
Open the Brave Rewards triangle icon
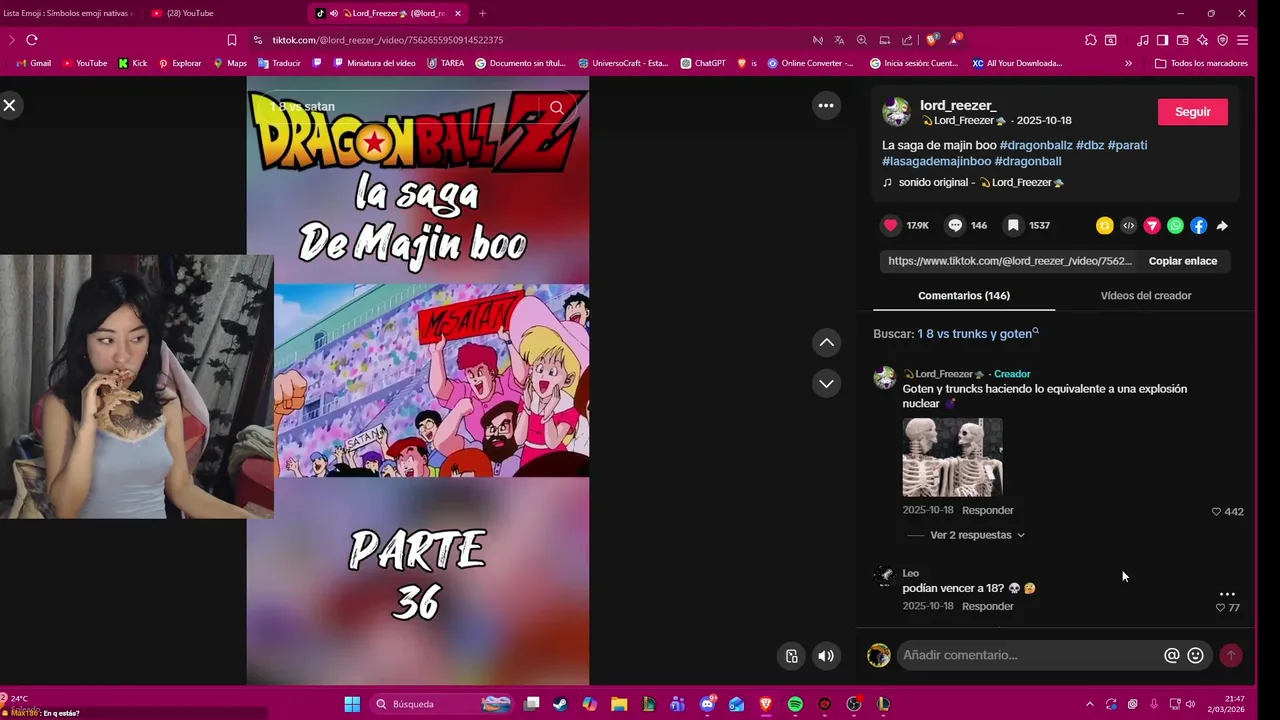[955, 40]
